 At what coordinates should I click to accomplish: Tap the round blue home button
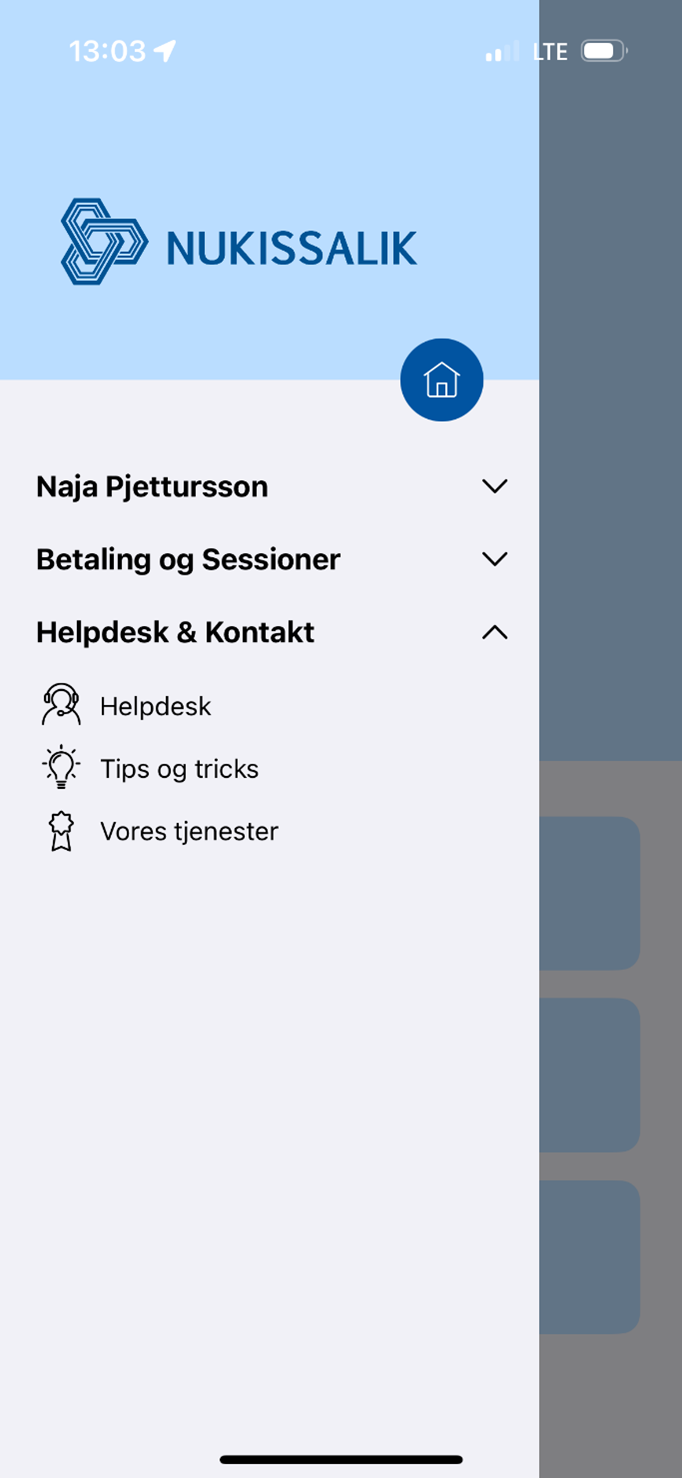[x=441, y=380]
